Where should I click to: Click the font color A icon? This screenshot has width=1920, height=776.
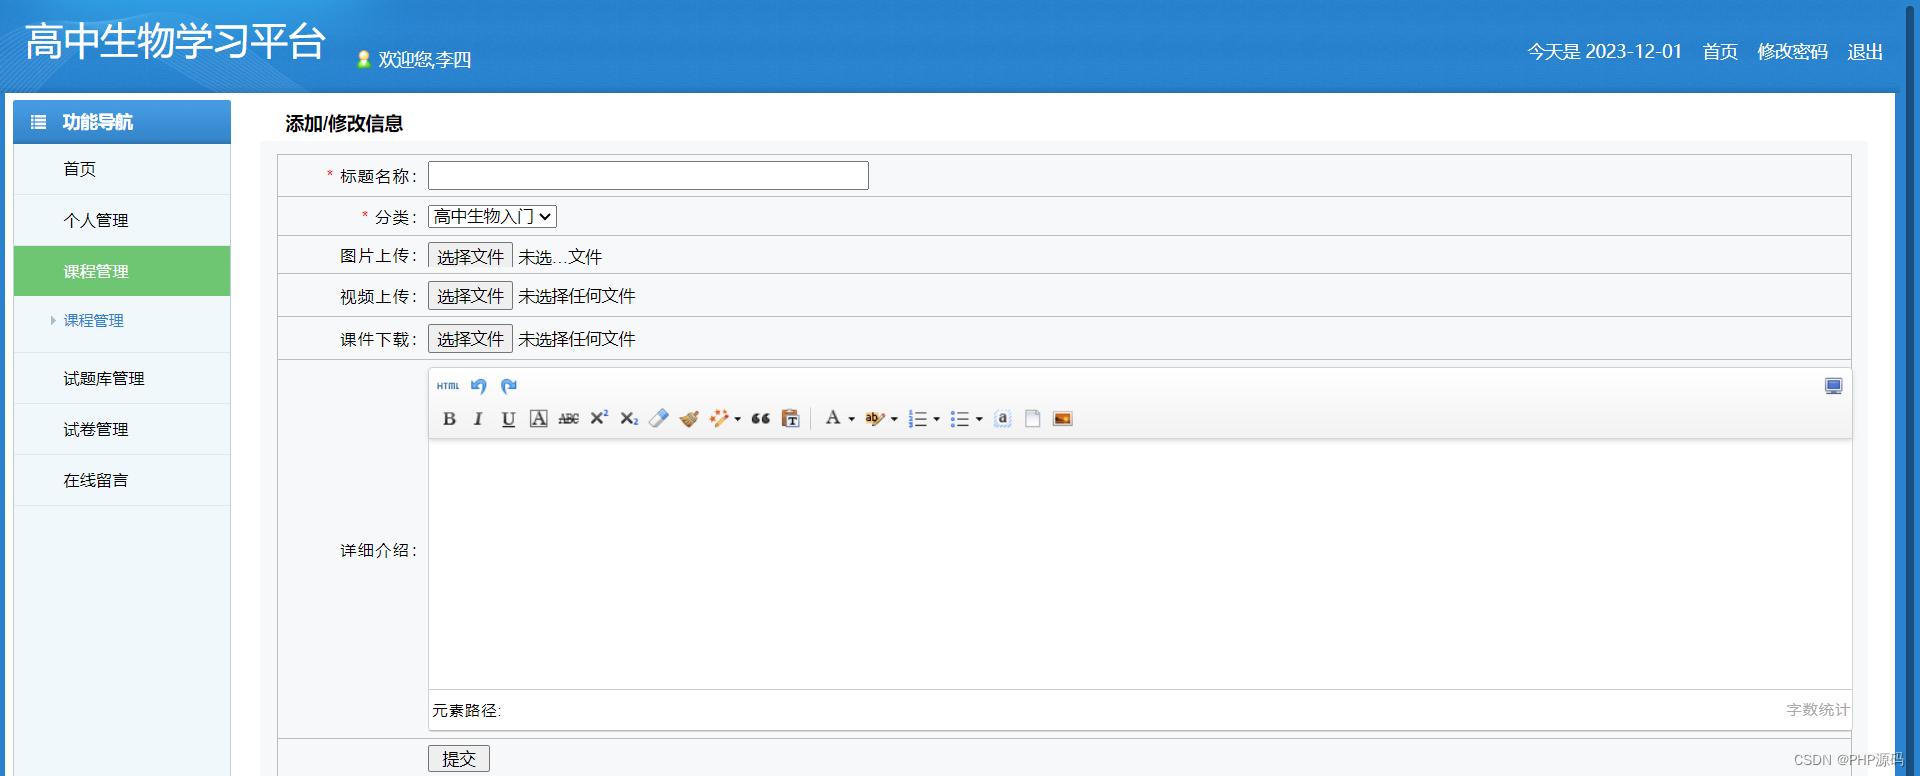(832, 419)
